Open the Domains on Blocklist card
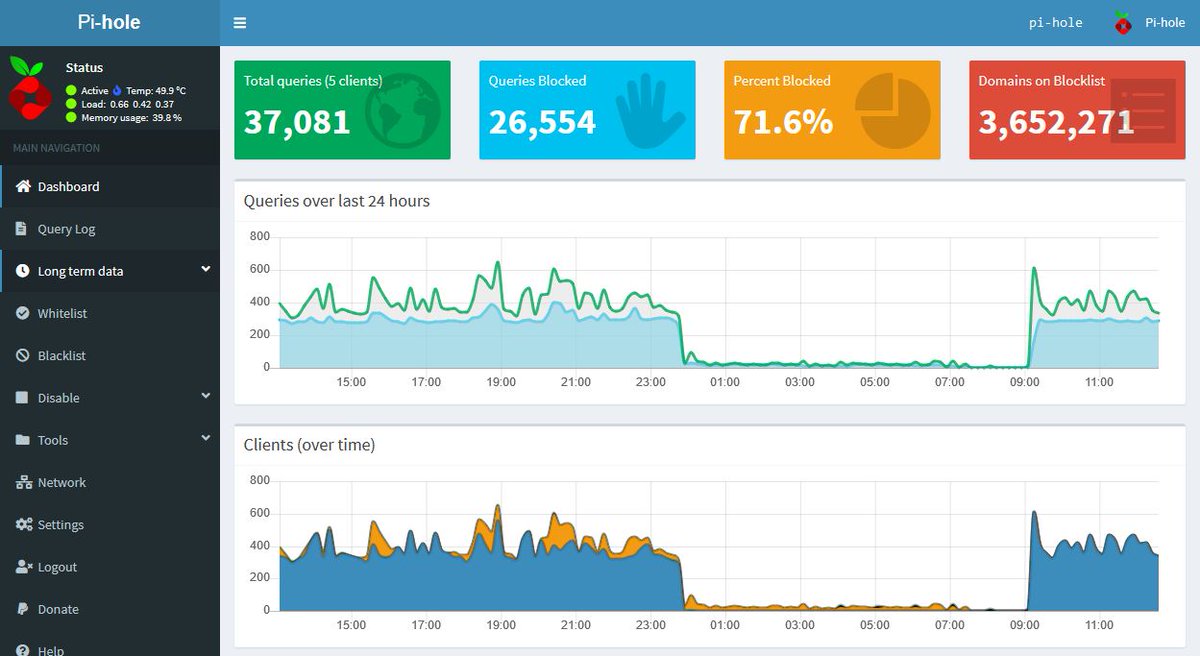 1077,110
